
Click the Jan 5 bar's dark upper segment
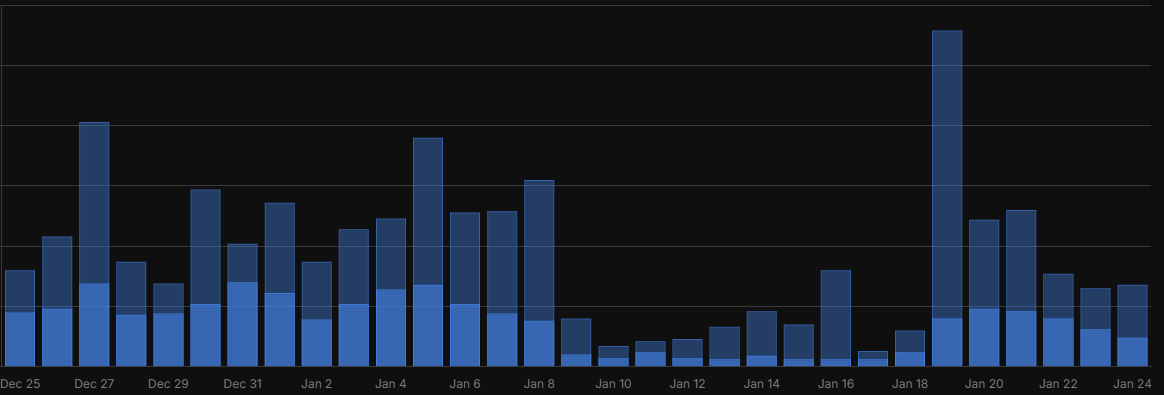pos(428,212)
